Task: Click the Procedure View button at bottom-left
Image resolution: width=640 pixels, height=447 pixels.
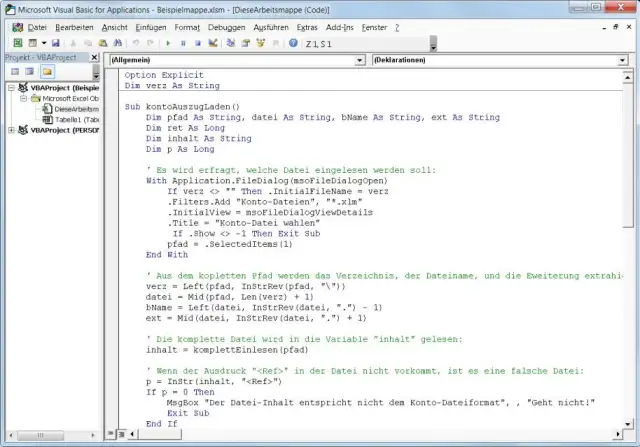Action: coord(111,434)
